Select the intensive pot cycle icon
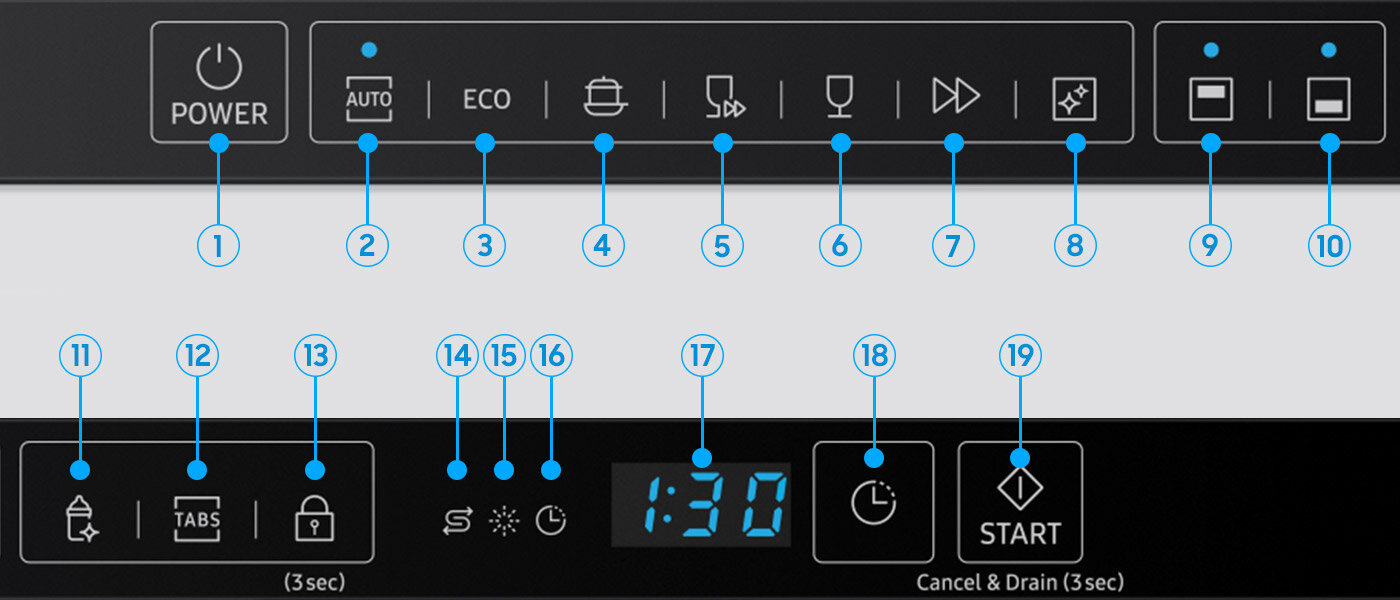 click(x=604, y=98)
